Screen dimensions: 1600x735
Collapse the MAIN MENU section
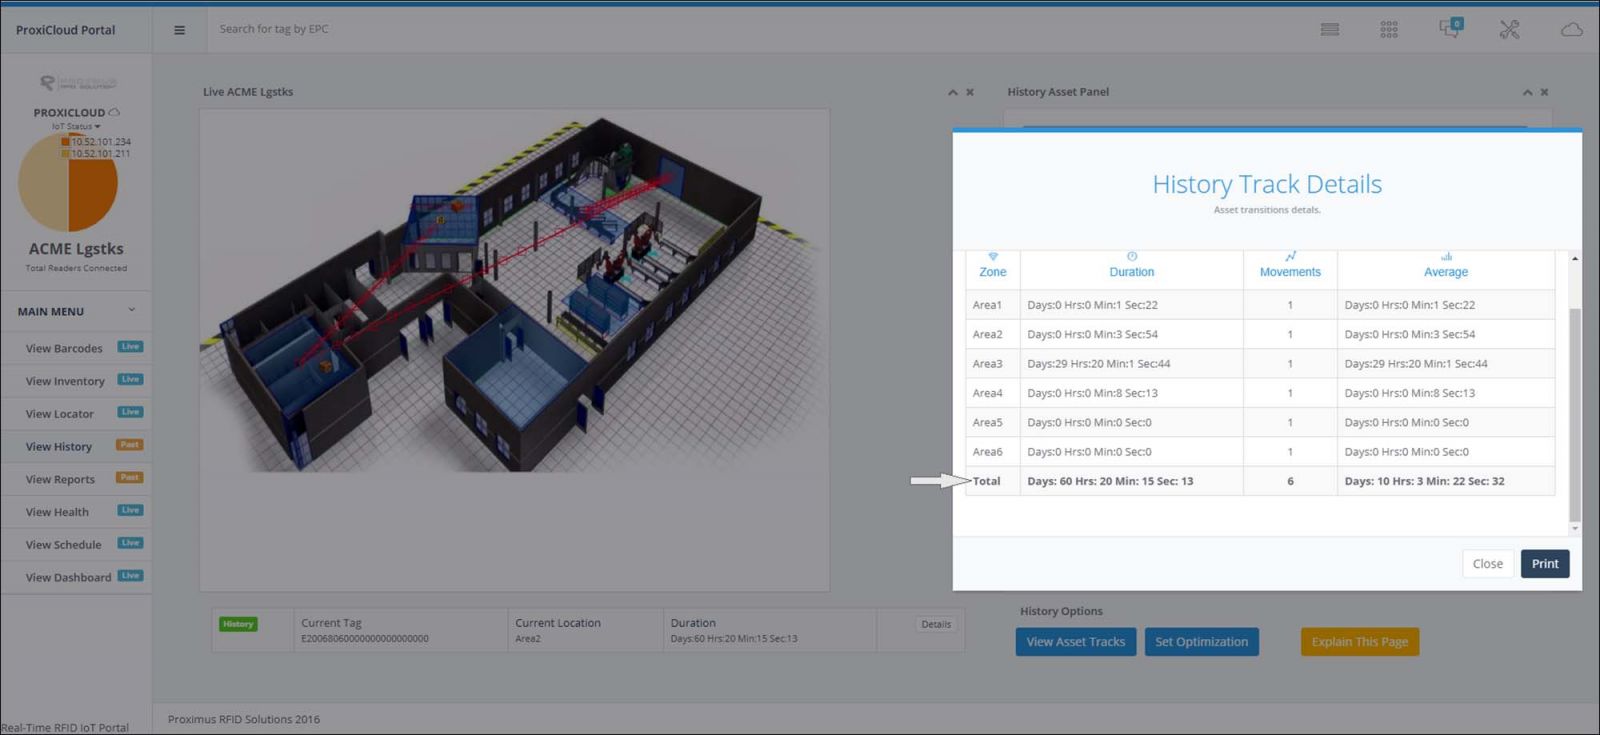point(131,311)
